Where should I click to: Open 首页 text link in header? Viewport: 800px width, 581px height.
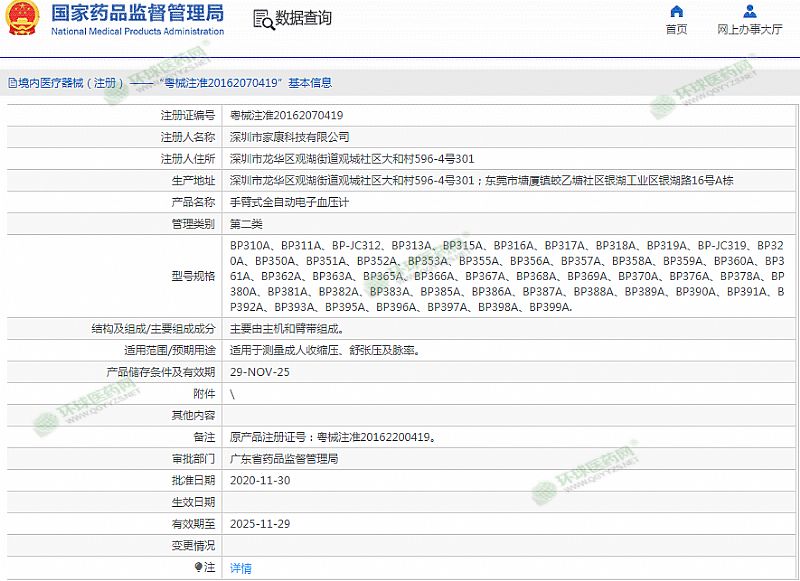(677, 30)
